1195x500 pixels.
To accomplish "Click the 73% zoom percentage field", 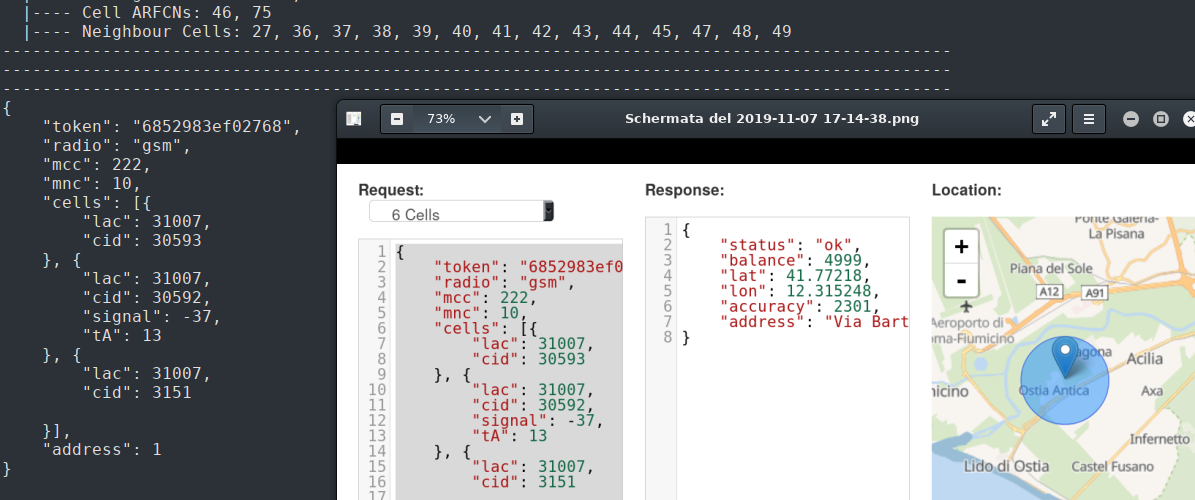I will [x=441, y=119].
